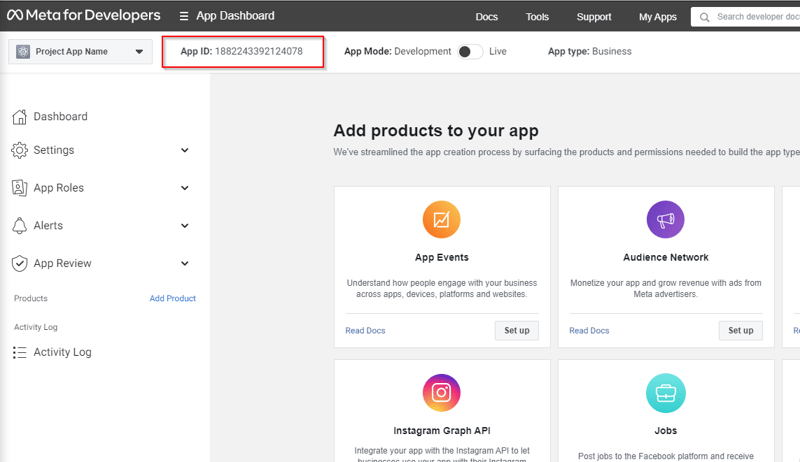Click the App Events orange chart icon
Image resolution: width=800 pixels, height=462 pixels.
[441, 219]
